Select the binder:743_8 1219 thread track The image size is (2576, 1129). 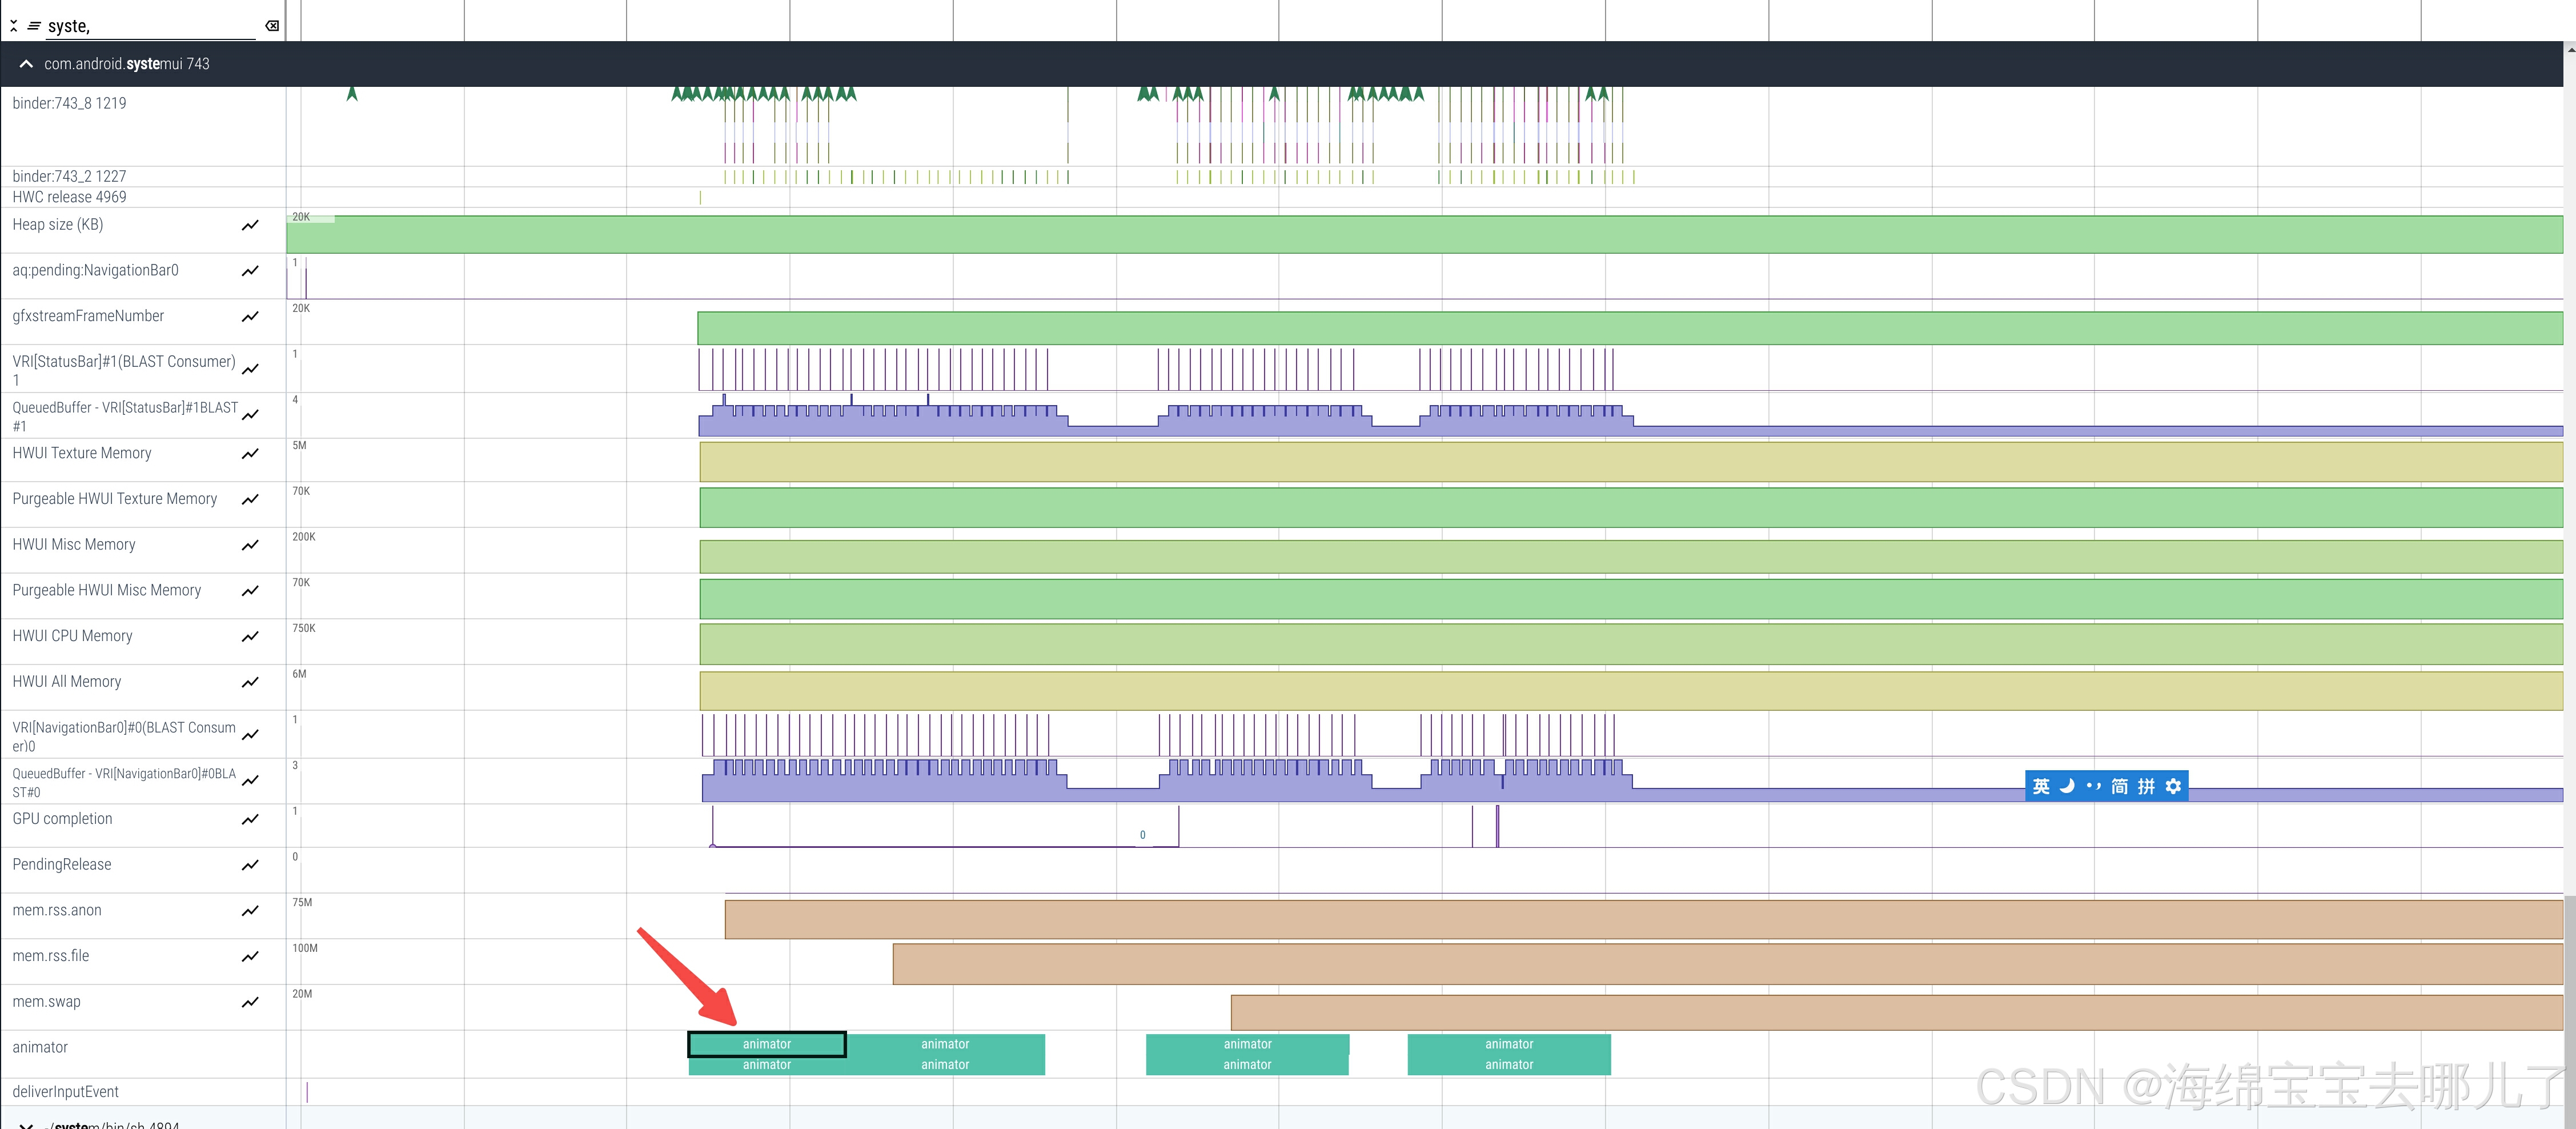(x=69, y=104)
